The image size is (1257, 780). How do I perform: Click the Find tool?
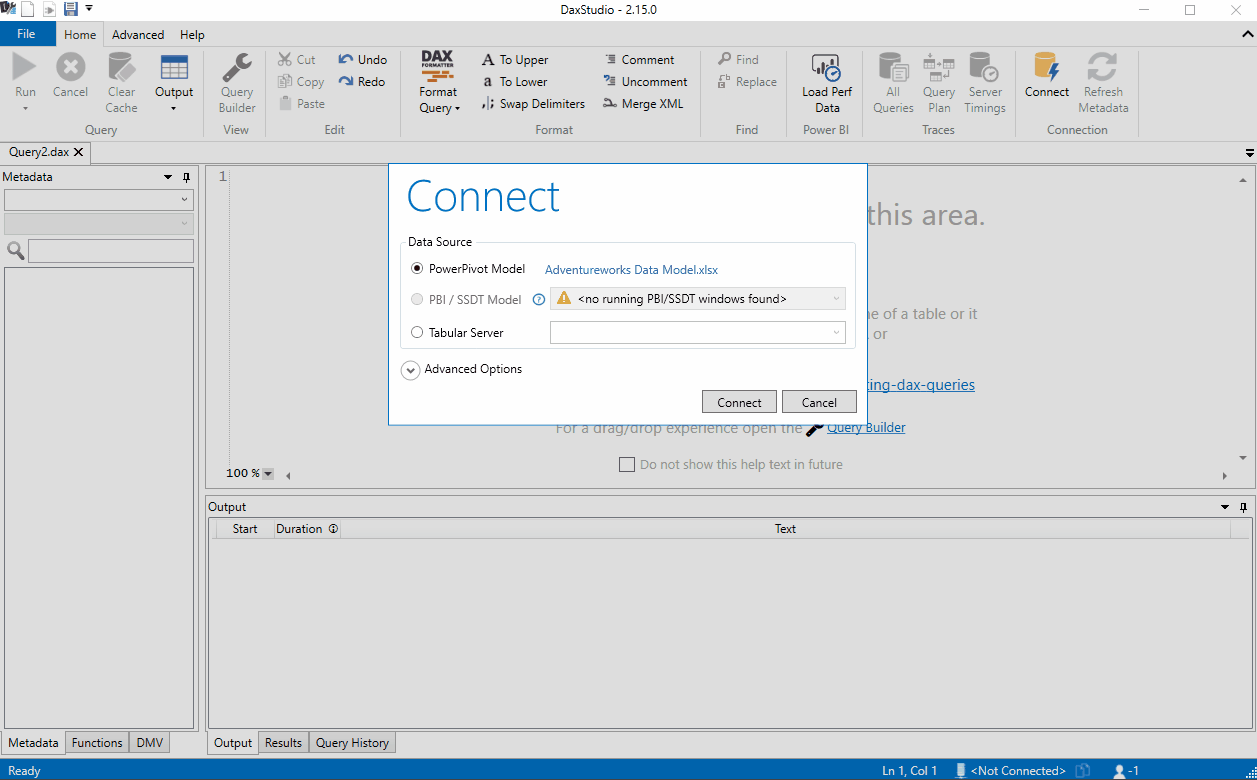pos(738,60)
